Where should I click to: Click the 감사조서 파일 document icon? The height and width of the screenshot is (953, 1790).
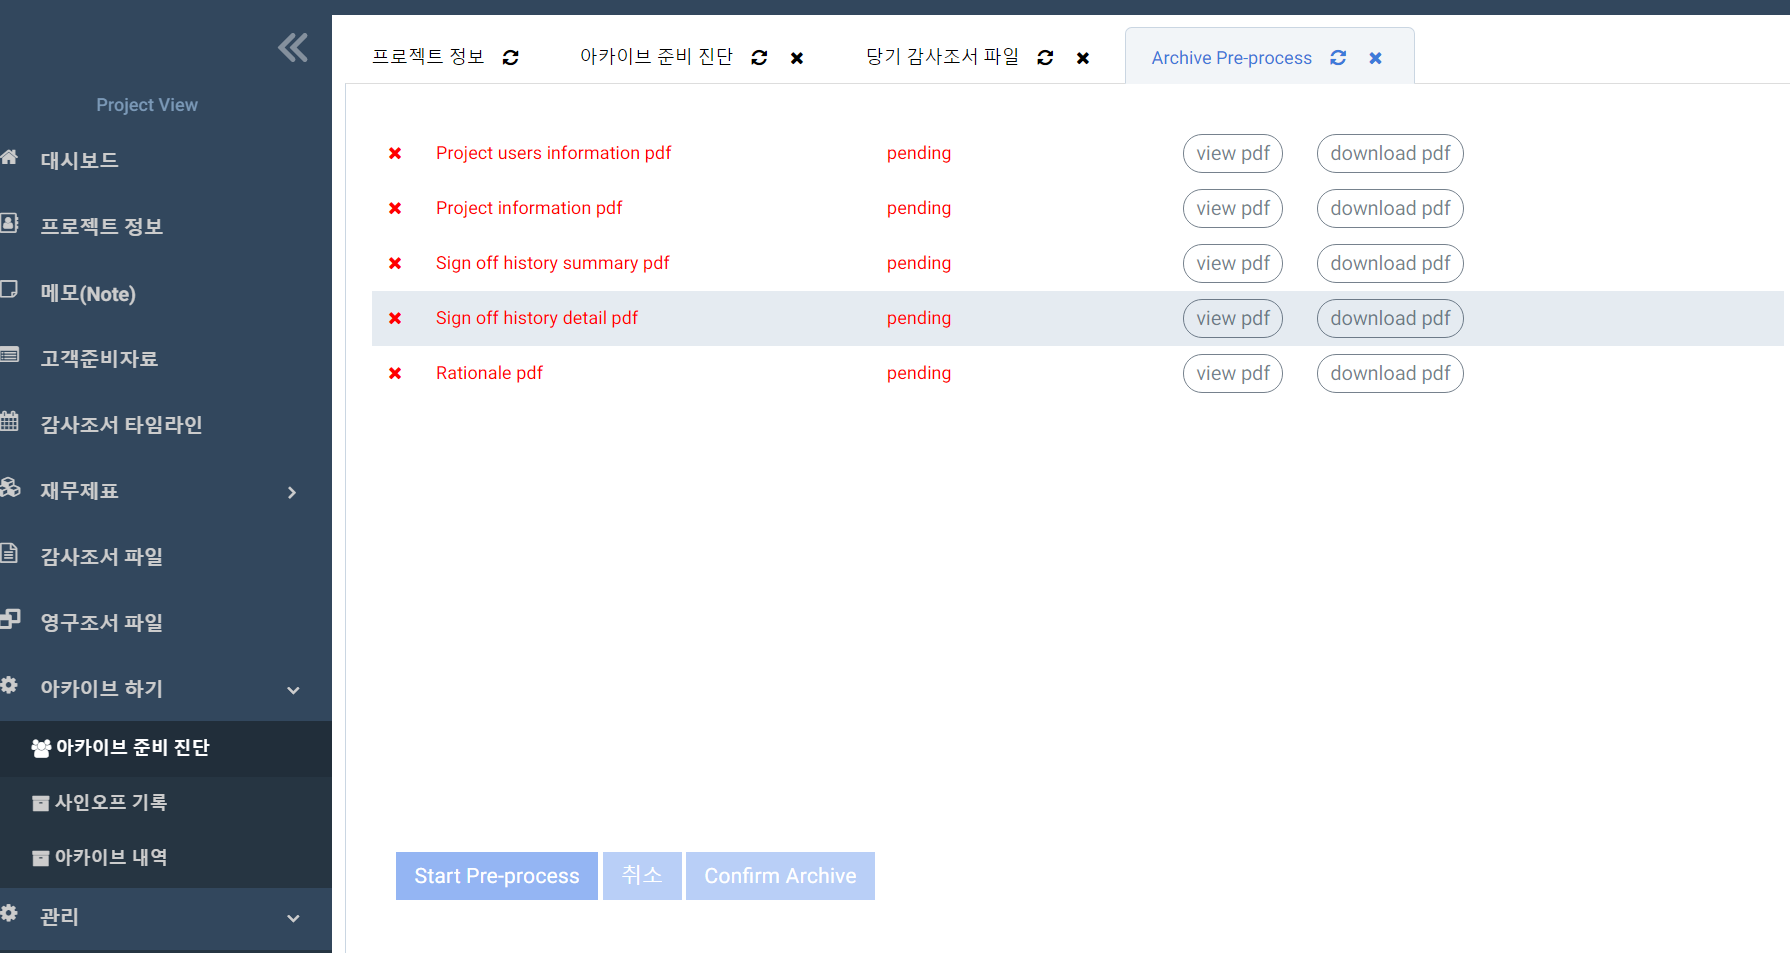tap(10, 553)
